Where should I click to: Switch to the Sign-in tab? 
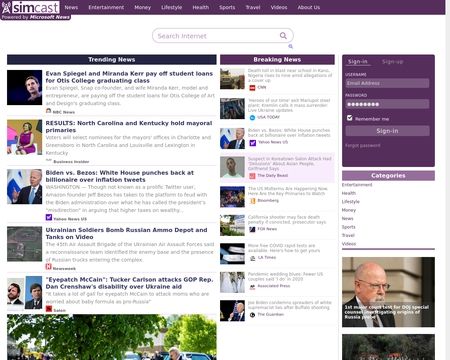[x=358, y=62]
